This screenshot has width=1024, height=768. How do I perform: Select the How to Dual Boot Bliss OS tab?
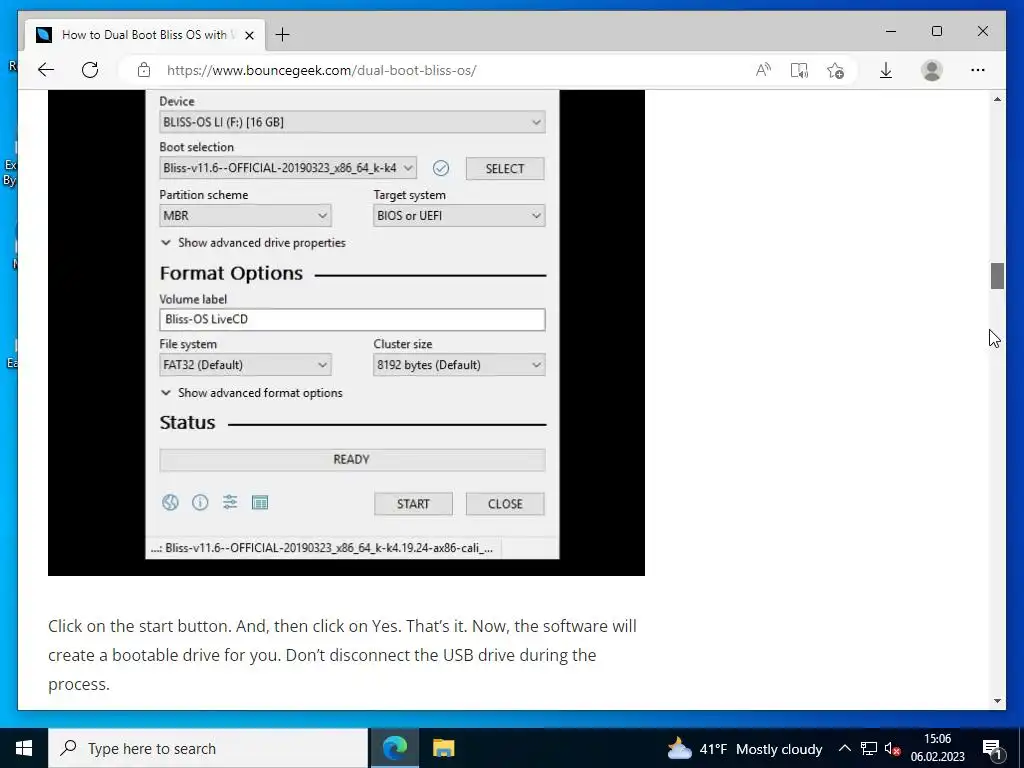tap(144, 35)
